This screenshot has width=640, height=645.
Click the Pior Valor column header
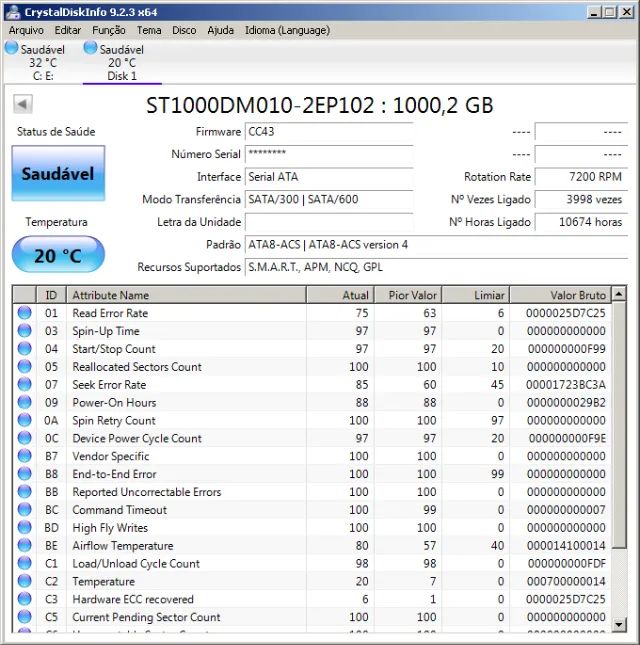point(408,295)
